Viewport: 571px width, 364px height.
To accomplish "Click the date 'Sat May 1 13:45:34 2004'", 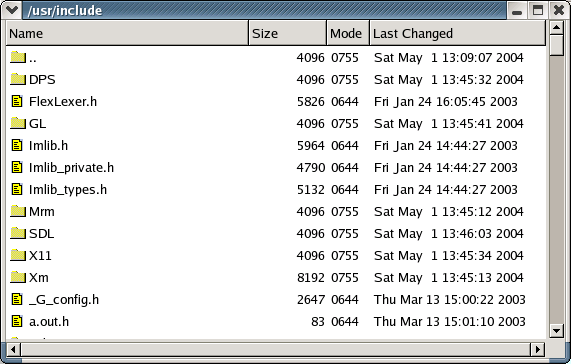I will click(449, 256).
